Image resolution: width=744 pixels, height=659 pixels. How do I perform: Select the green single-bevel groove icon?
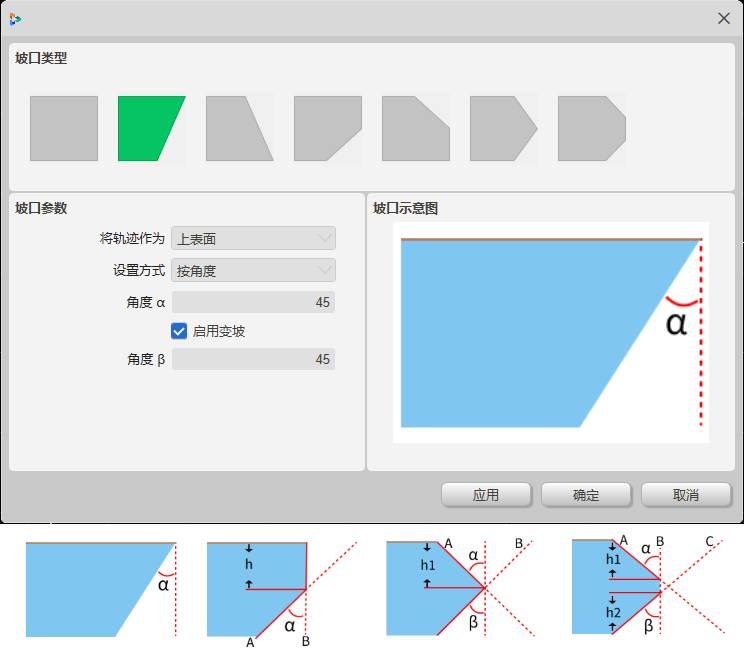pyautogui.click(x=151, y=129)
